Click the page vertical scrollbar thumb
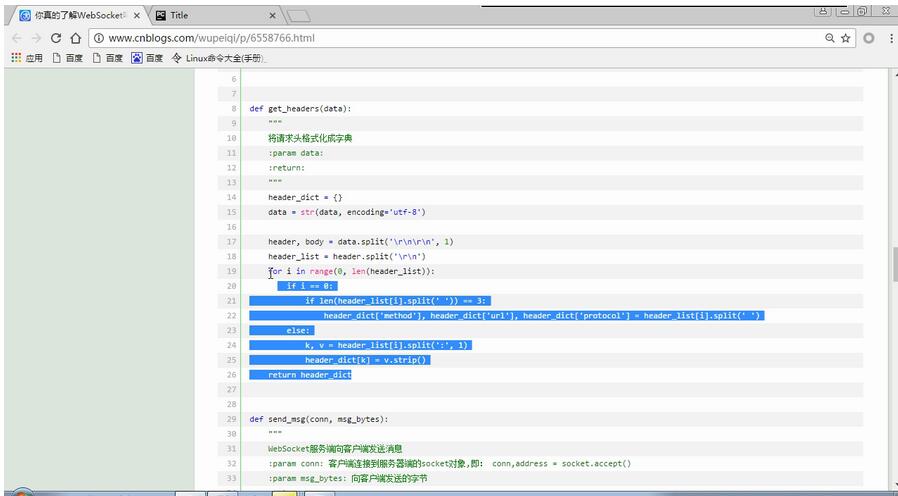Screen dimensions: 898x496 click(895, 264)
